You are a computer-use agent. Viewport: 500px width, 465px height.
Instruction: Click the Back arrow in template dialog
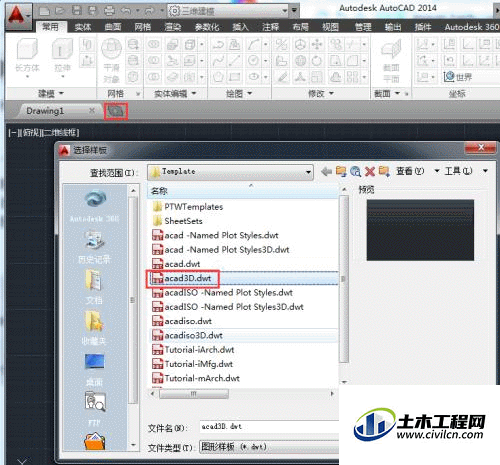coord(326,172)
